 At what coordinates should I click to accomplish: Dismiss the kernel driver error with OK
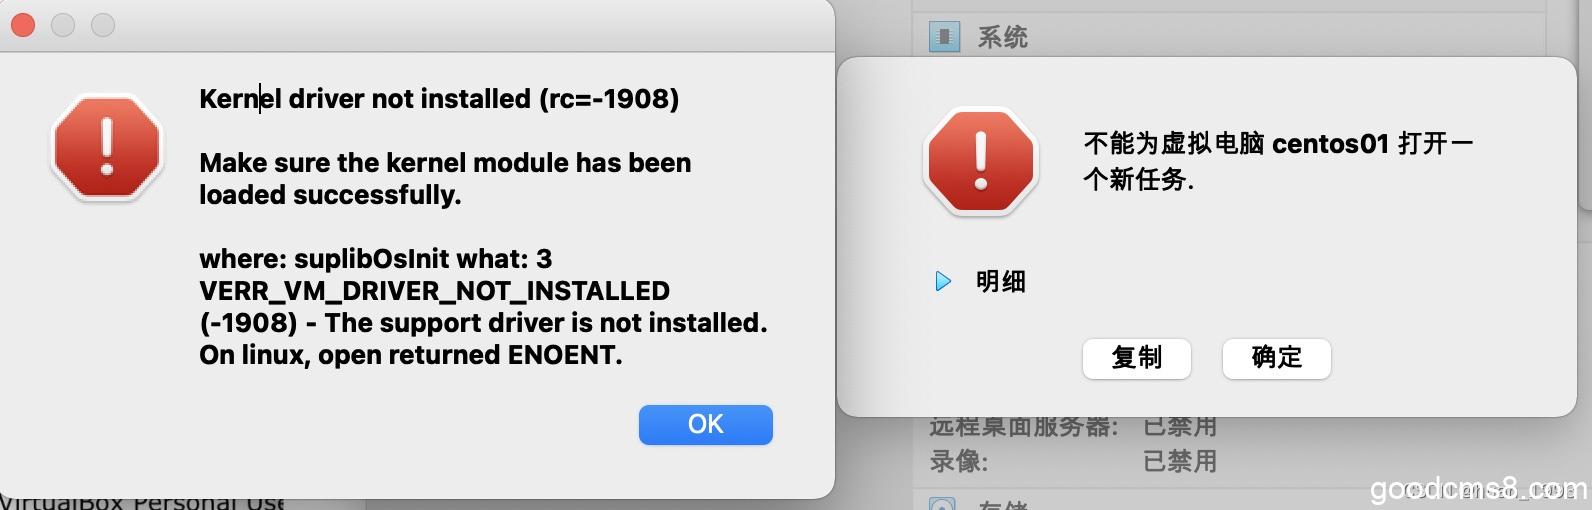coord(706,424)
